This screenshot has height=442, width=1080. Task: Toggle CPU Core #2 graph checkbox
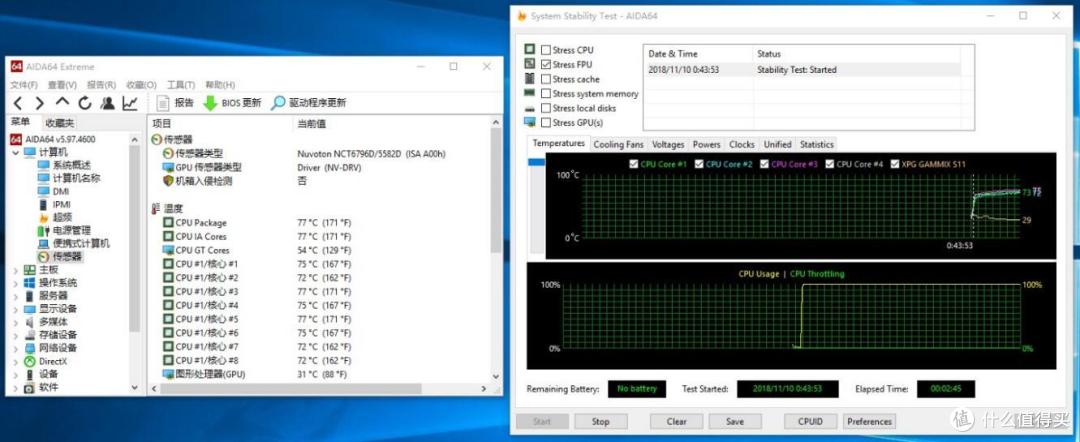[x=699, y=165]
